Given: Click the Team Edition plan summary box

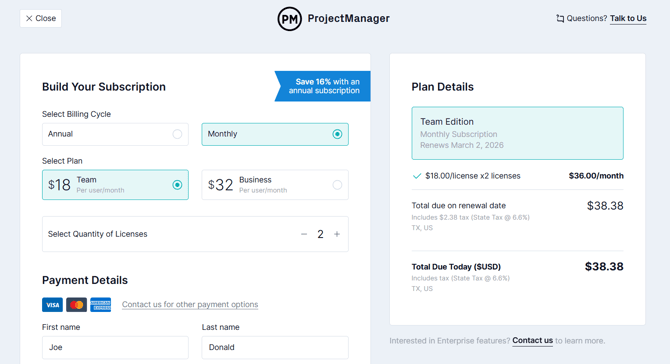Looking at the screenshot, I should pyautogui.click(x=517, y=133).
